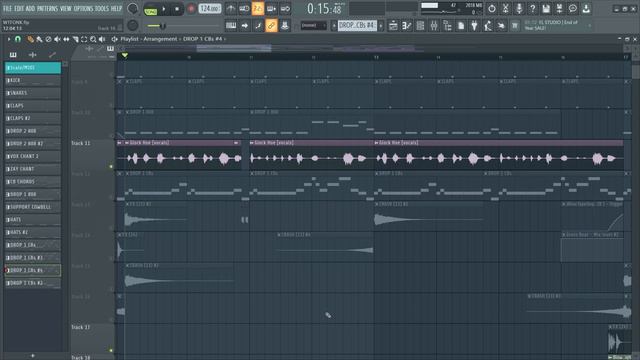Image resolution: width=640 pixels, height=360 pixels.
Task: Click the Arrangement breadcrumb in Playlist title
Action: pos(160,39)
